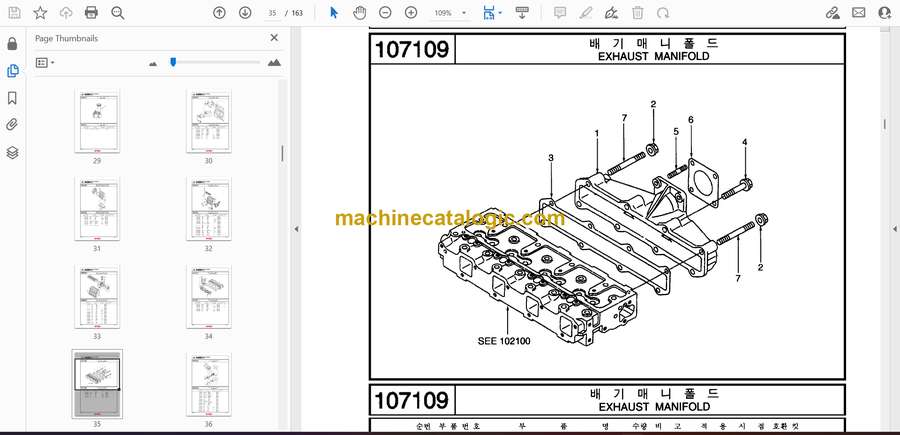Open the account profile icon
This screenshot has height=435, width=900.
tap(885, 13)
